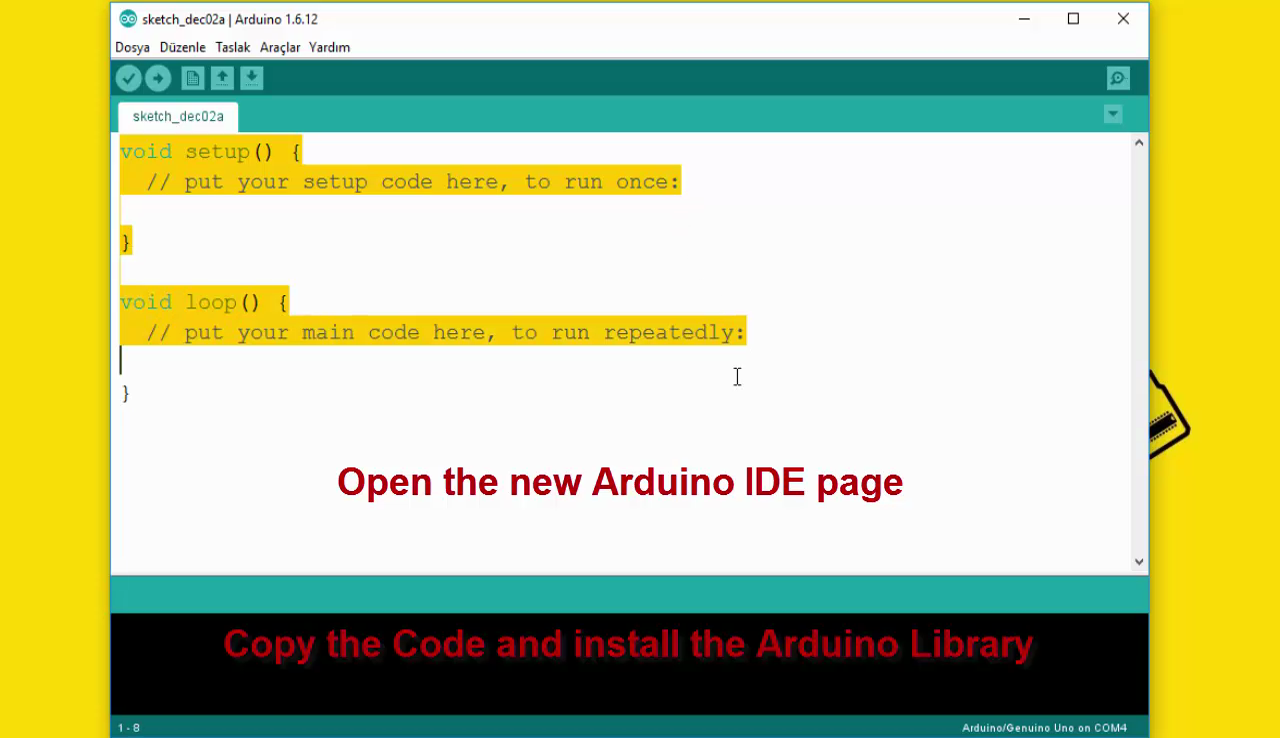This screenshot has width=1280, height=738.
Task: Open the Araçlar menu
Action: click(280, 47)
